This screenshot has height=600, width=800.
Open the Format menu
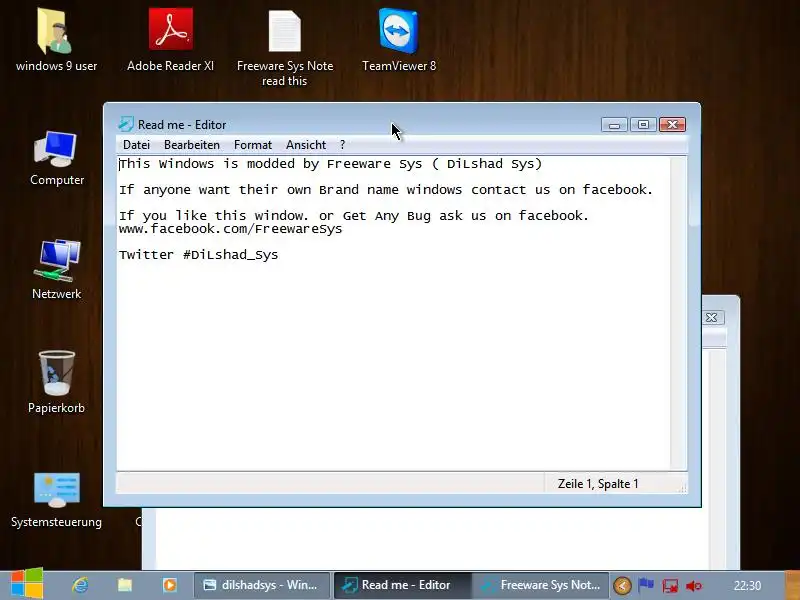point(253,145)
